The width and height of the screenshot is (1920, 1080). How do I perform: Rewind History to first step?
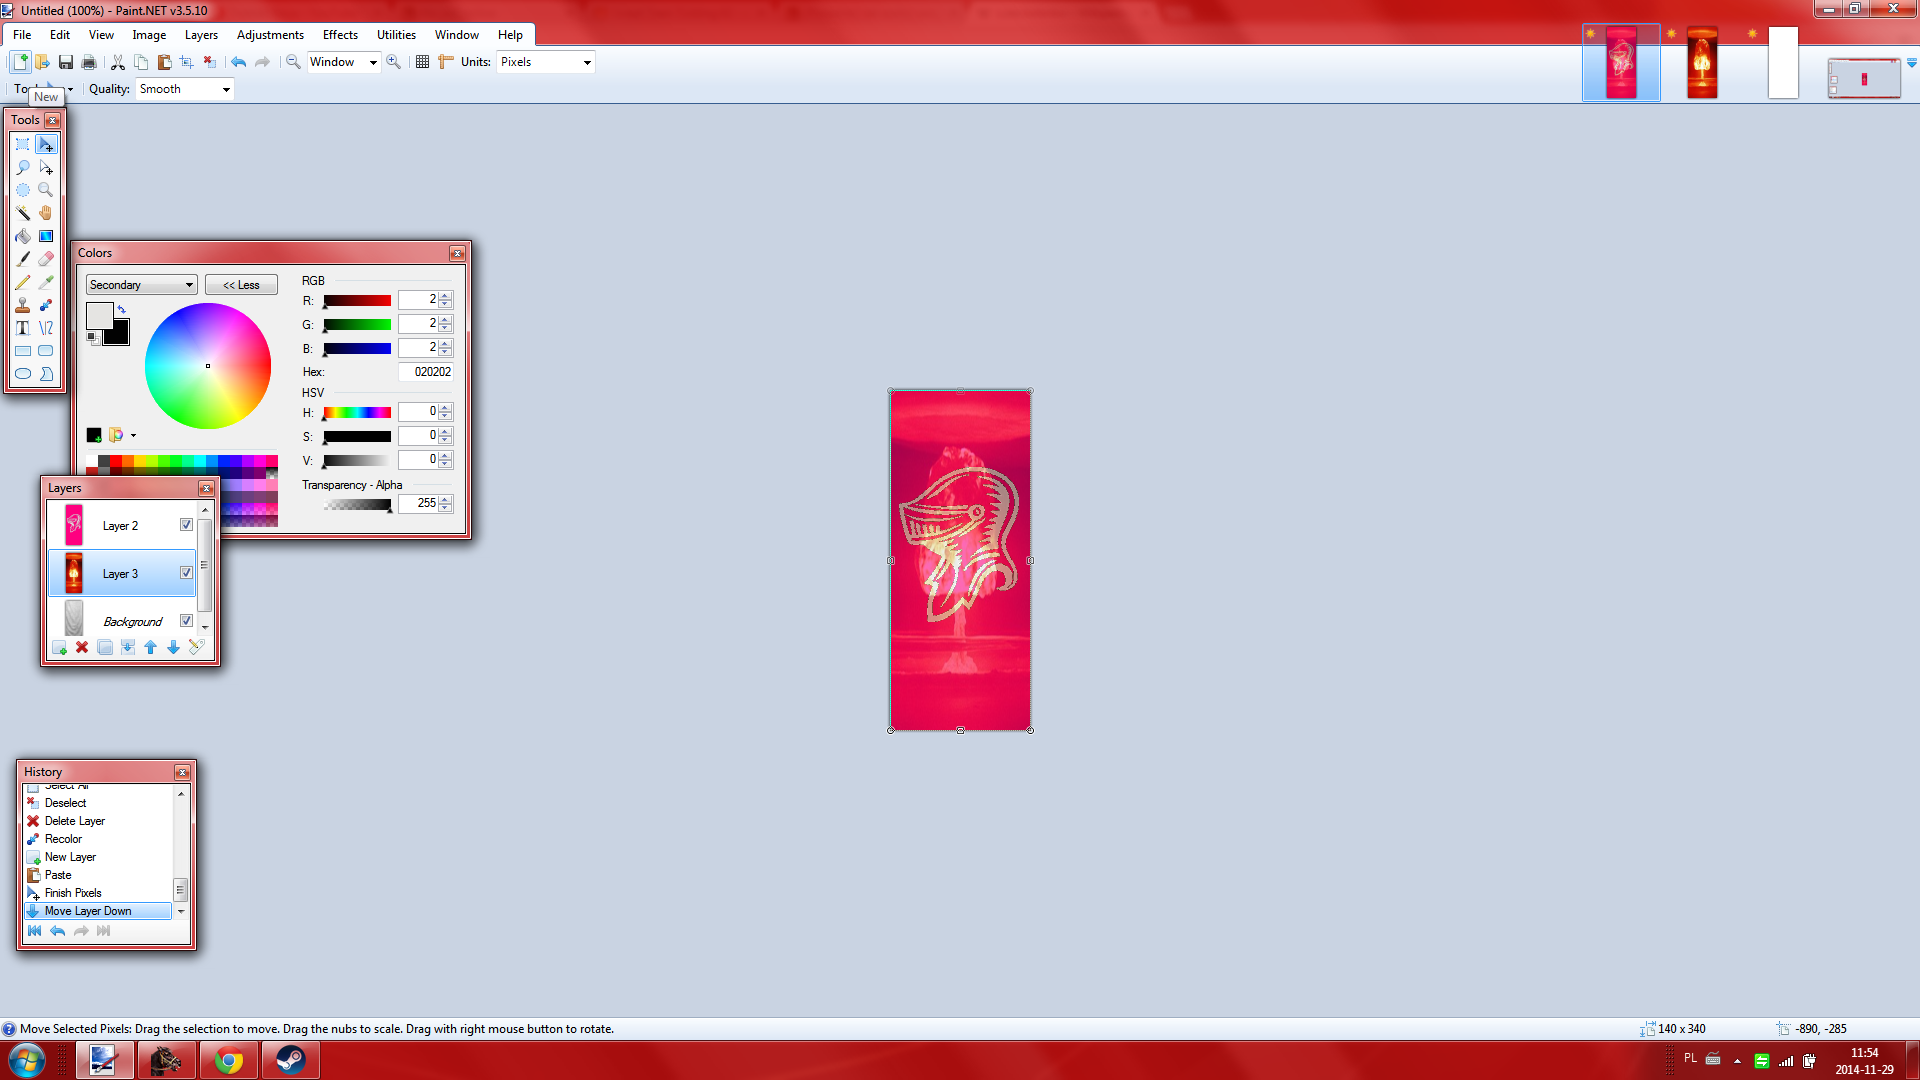click(35, 931)
